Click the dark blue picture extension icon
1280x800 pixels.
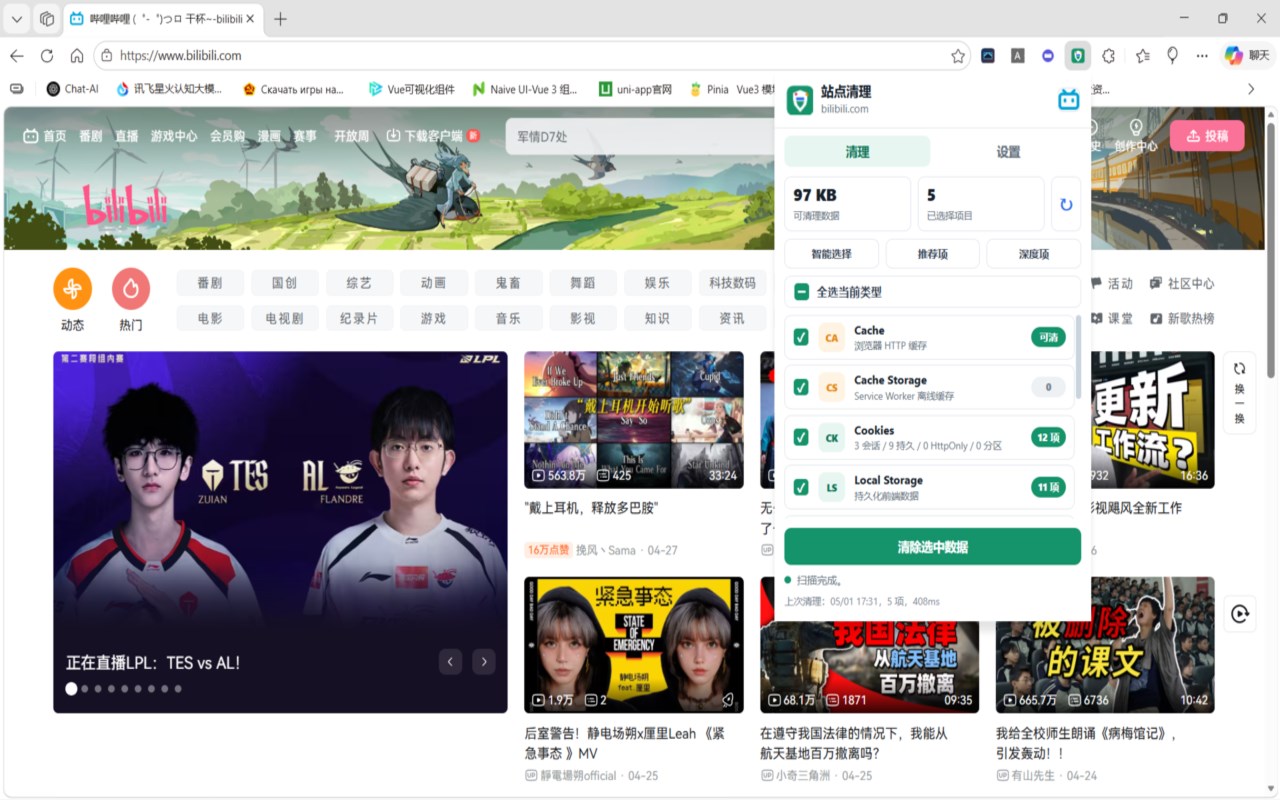click(x=988, y=56)
